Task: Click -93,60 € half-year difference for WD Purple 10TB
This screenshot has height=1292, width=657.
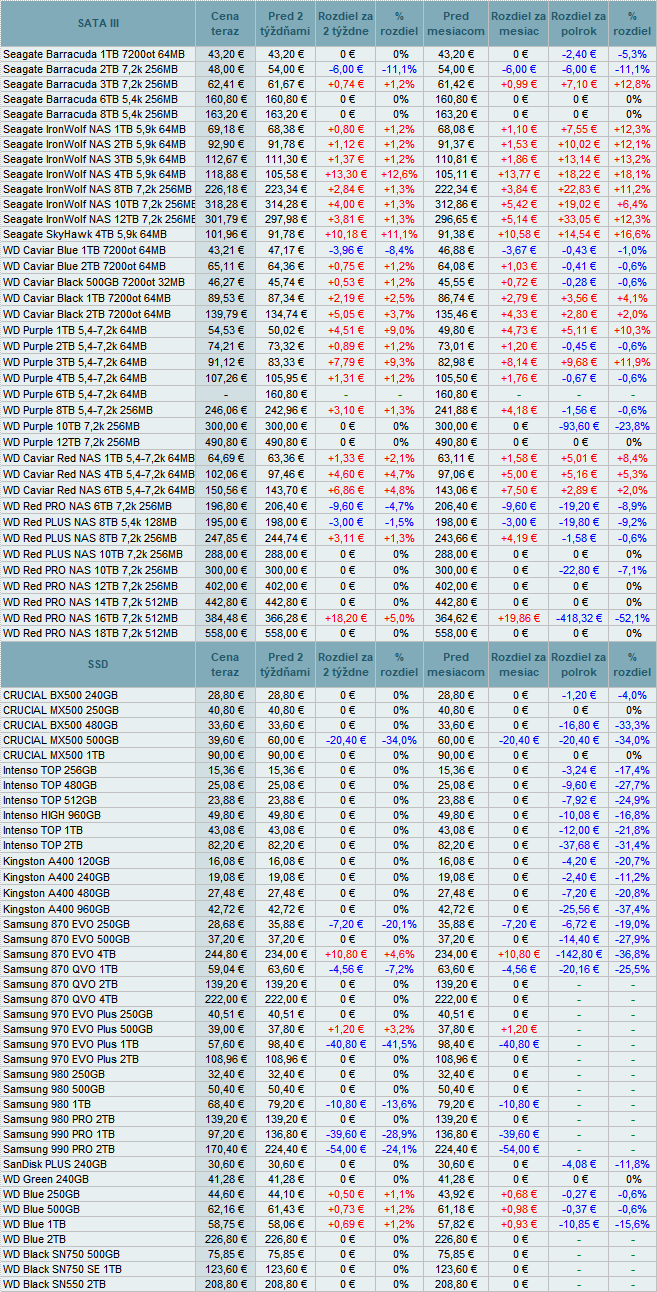Action: pos(578,426)
